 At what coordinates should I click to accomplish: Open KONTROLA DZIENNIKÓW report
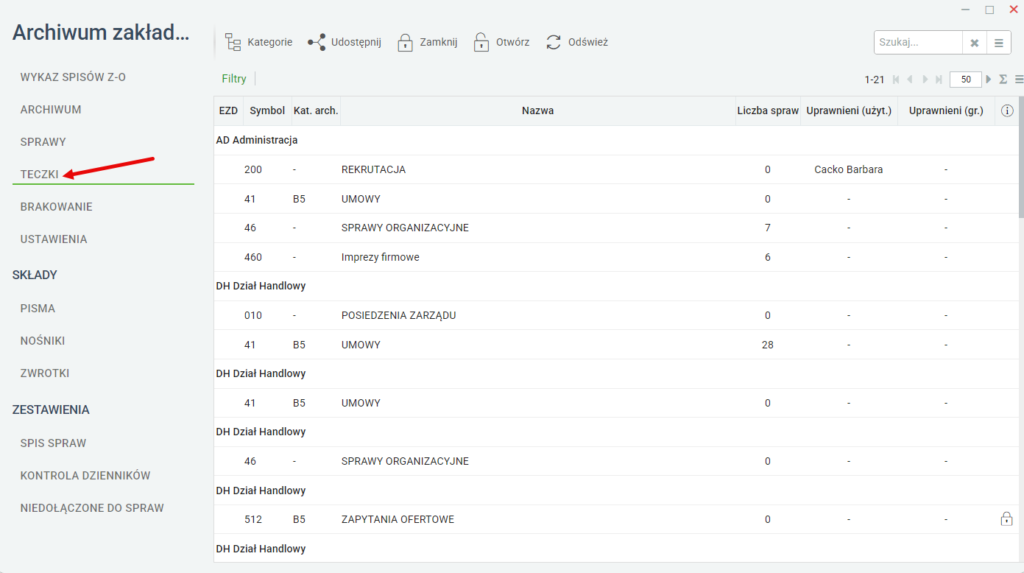point(85,476)
